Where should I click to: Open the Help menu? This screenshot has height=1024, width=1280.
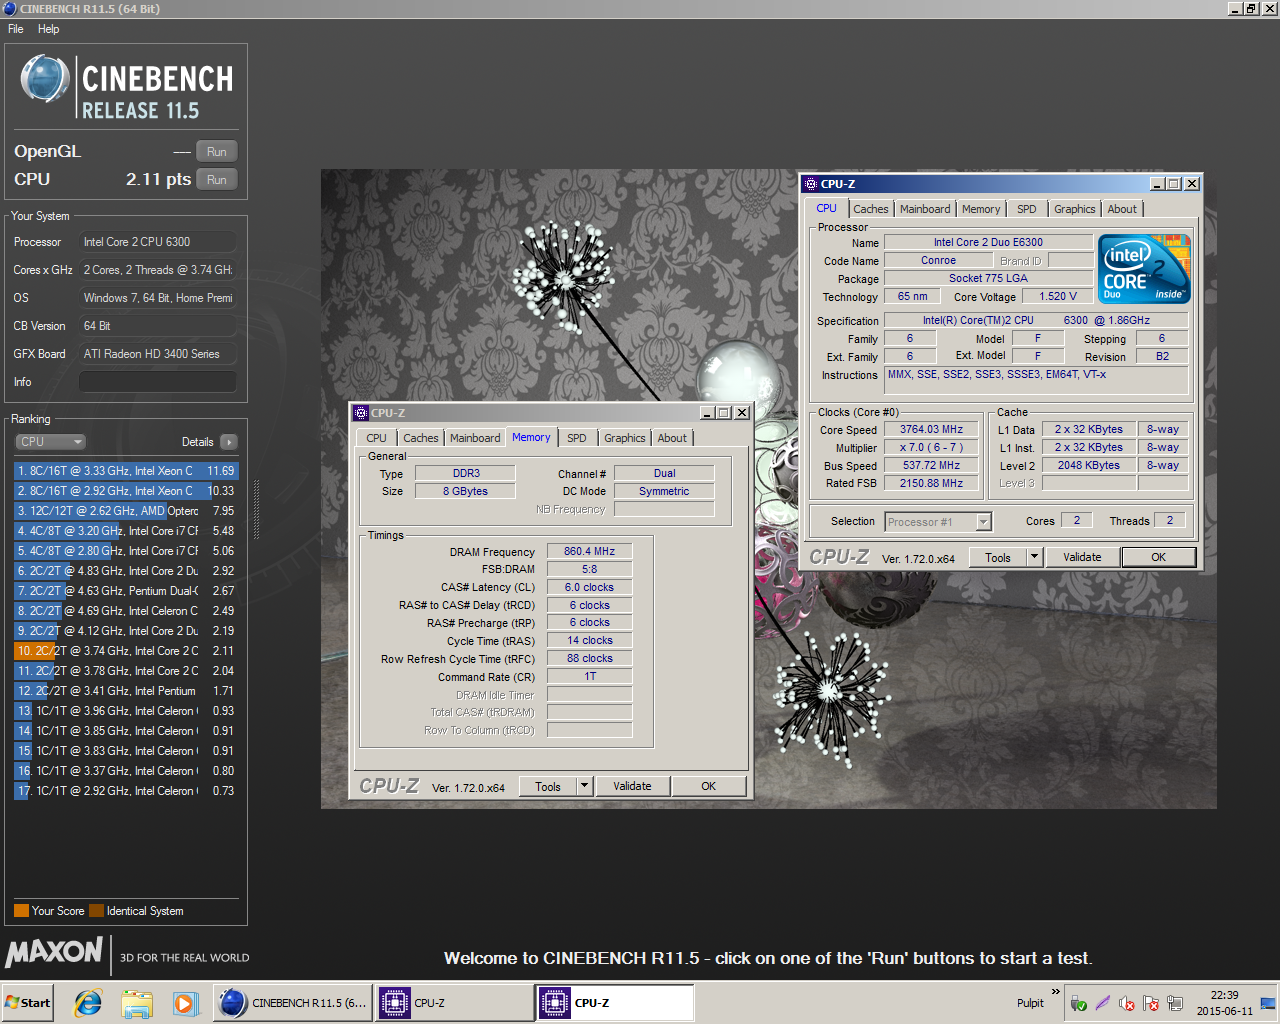tap(48, 29)
